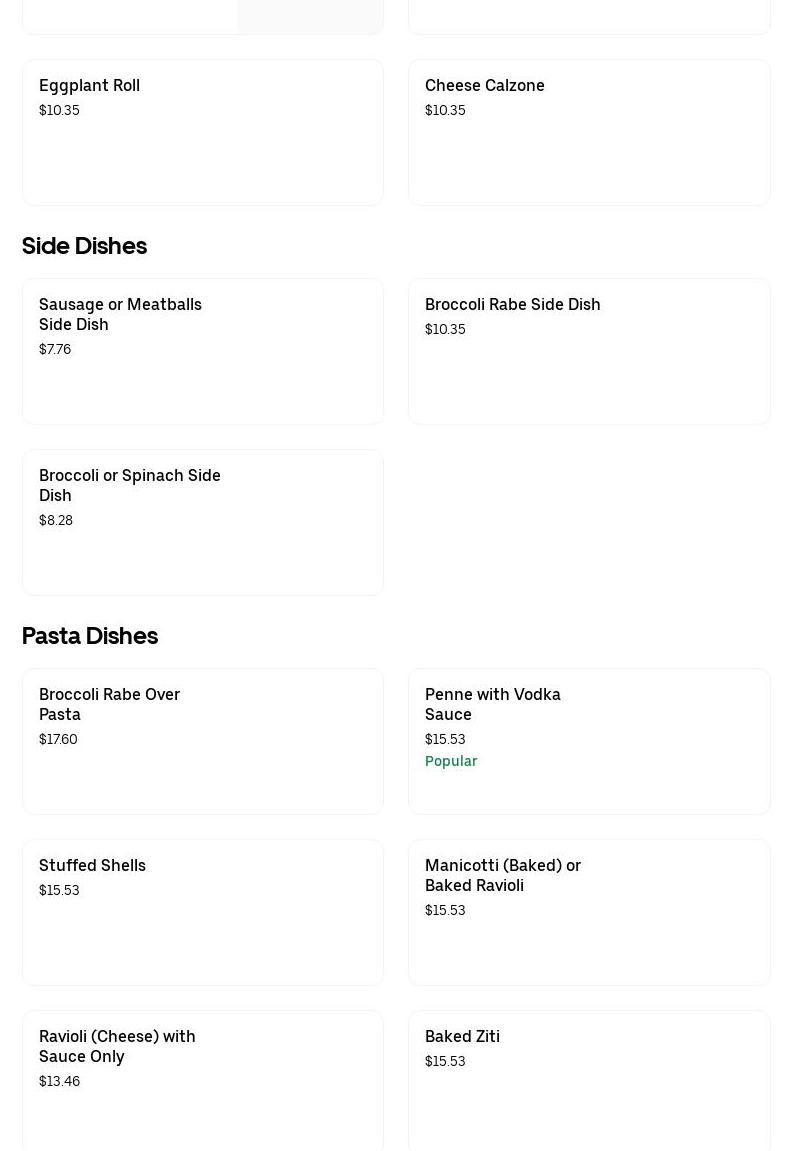Open the Eggplant Roll menu item
The width and height of the screenshot is (804, 1151).
[202, 132]
